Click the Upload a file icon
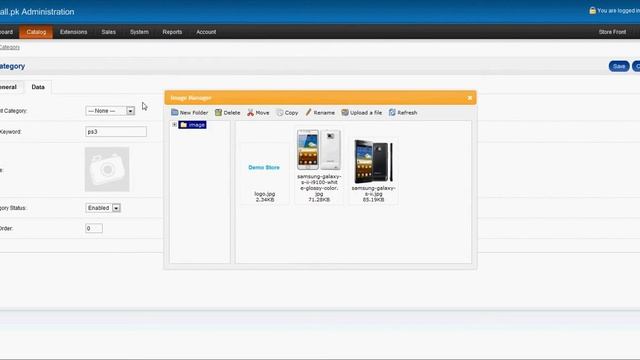Screen dimensions: 640x360 click(345, 112)
